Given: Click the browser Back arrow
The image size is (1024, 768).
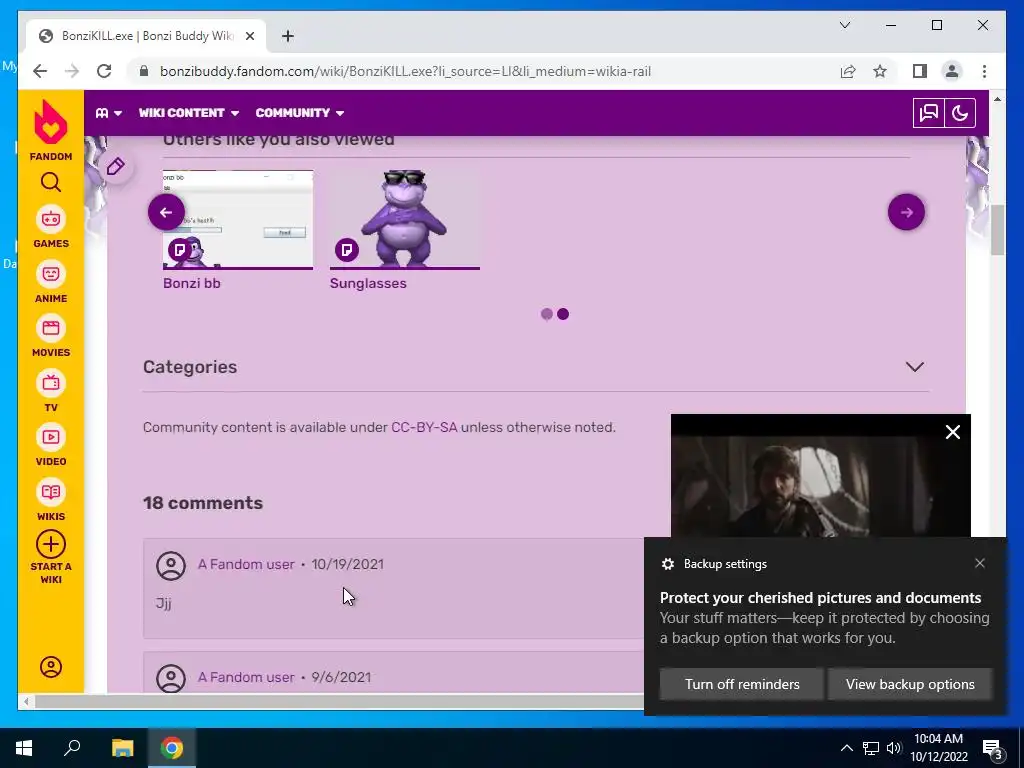Looking at the screenshot, I should 40,71.
